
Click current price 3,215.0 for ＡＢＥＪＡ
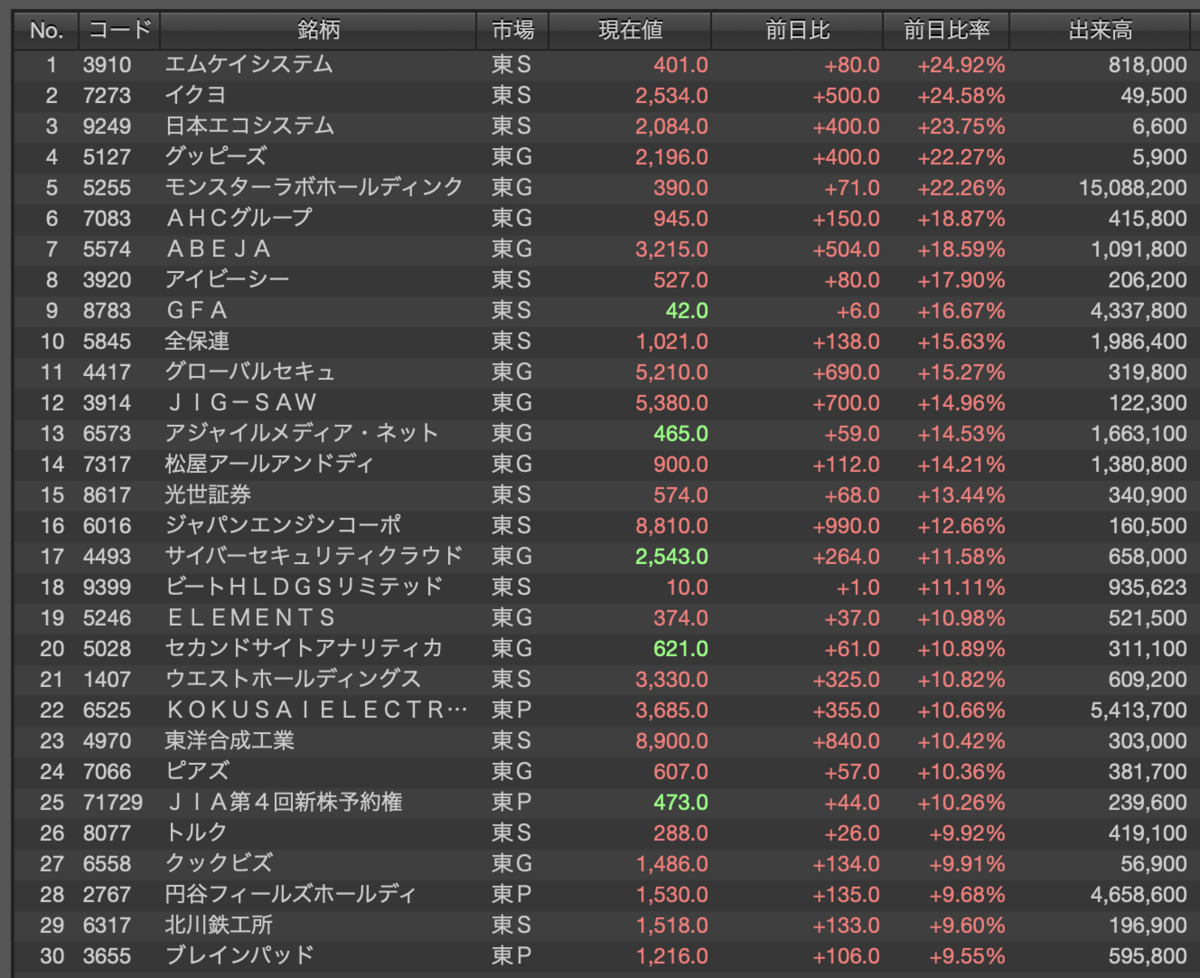click(x=672, y=249)
